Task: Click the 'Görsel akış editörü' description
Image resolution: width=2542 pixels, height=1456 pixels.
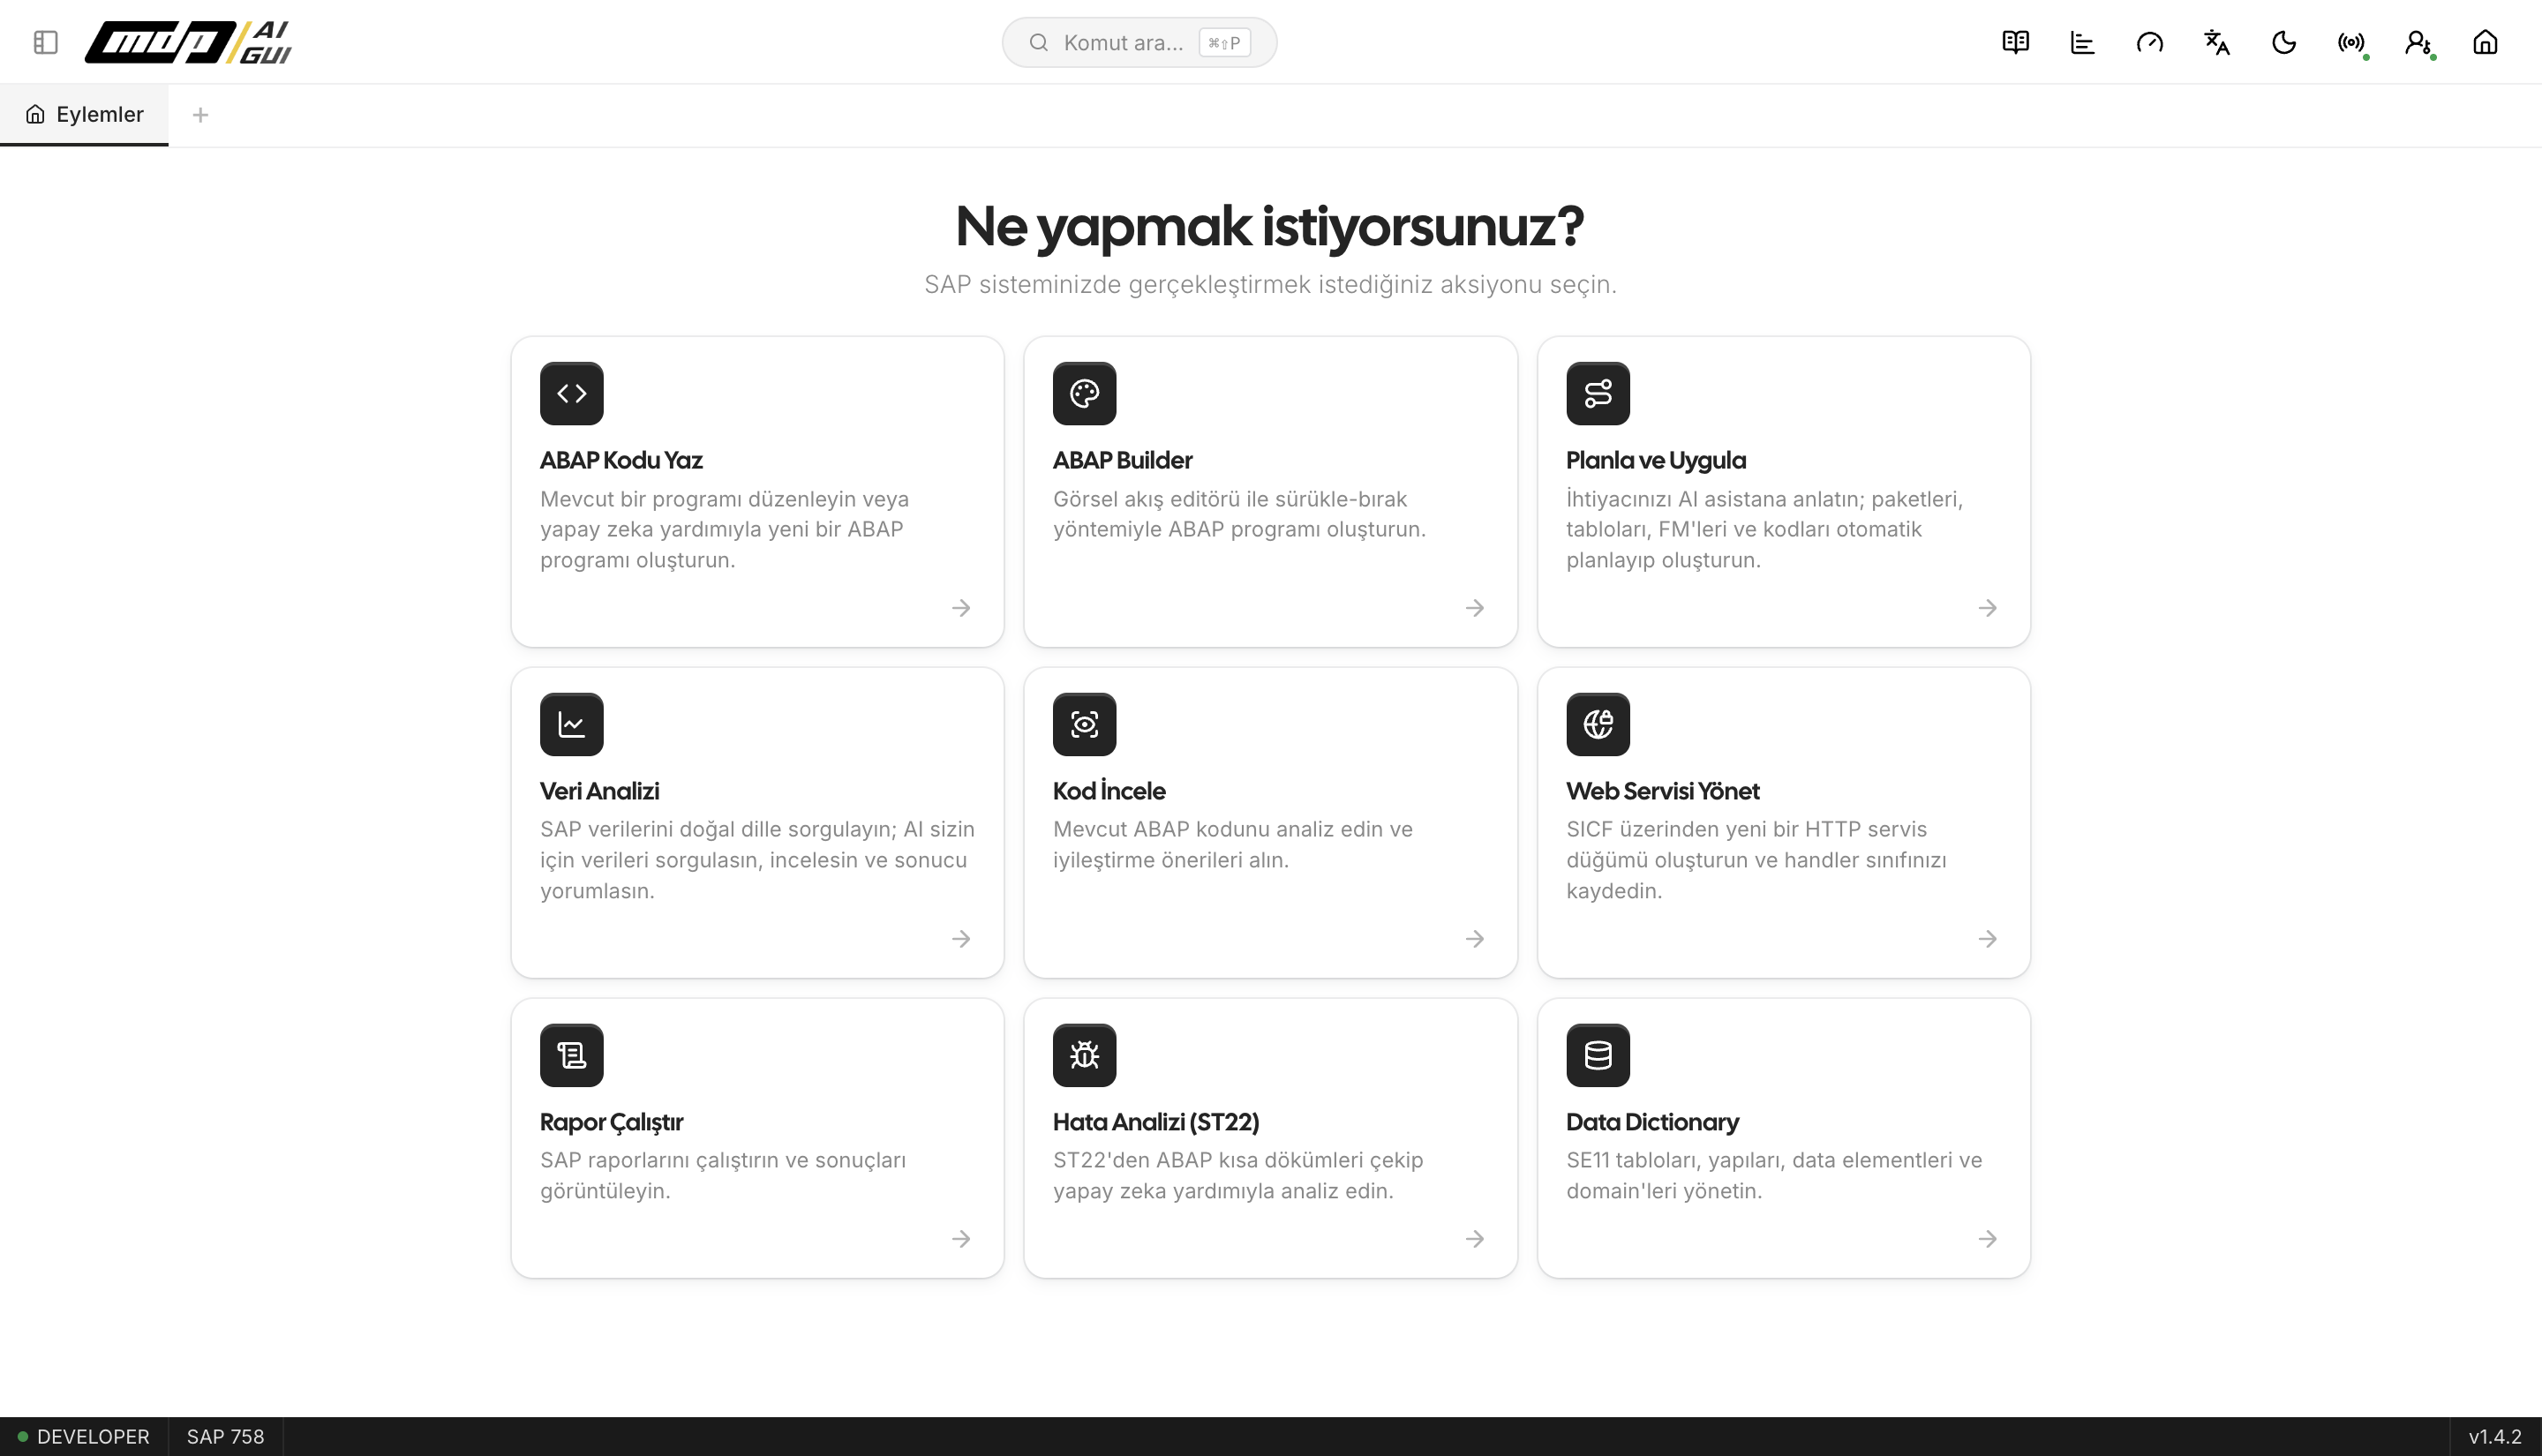Action: (1239, 514)
